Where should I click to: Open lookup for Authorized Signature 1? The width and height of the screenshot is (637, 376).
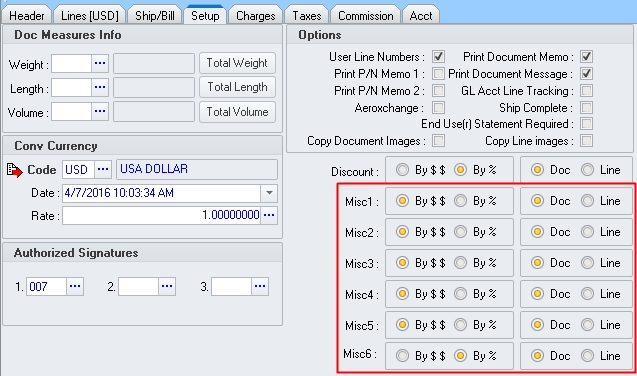75,286
